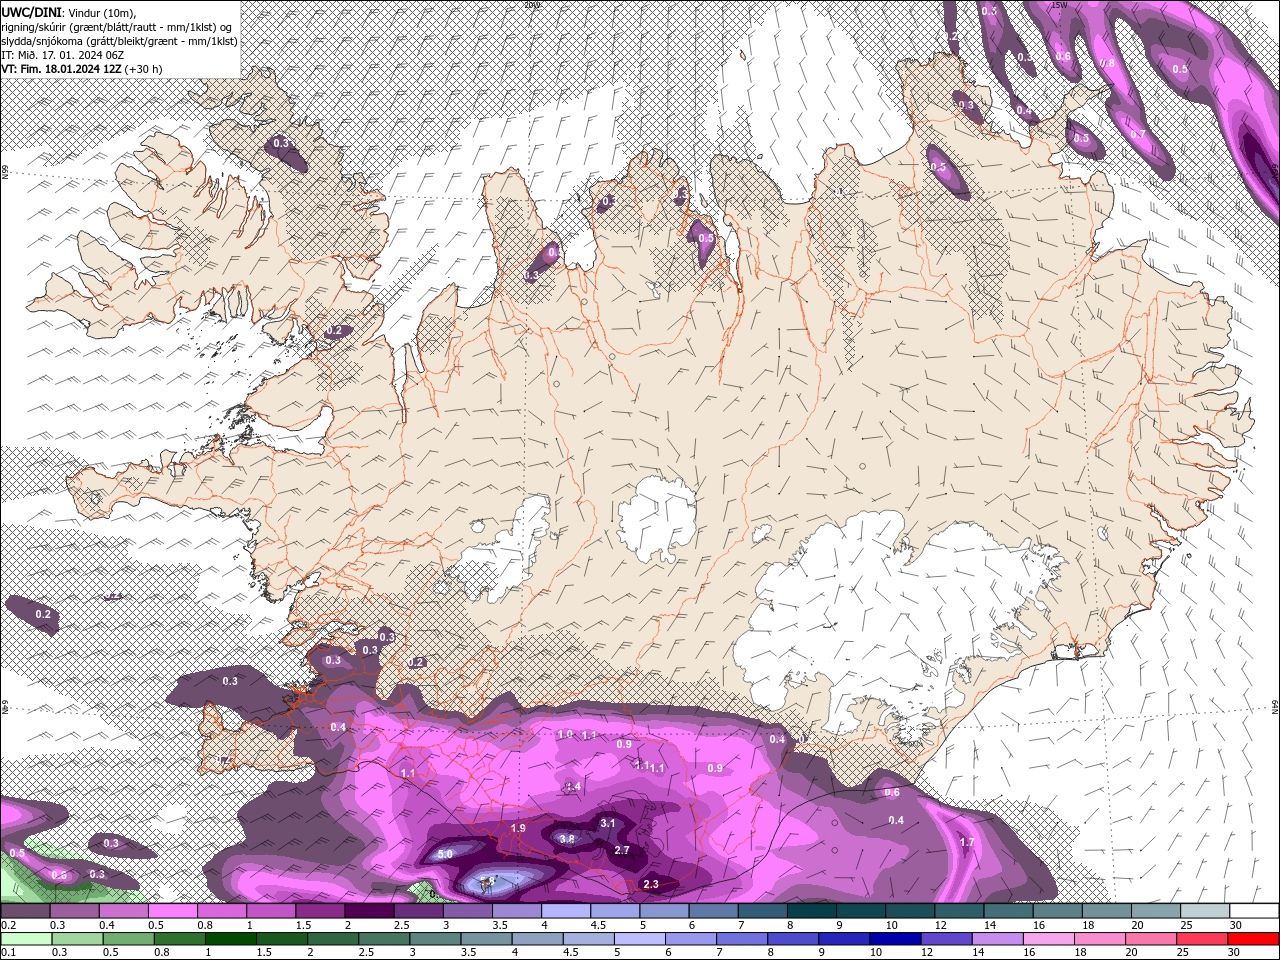
Task: Click the 5.0 precipitation value on the map
Action: (445, 854)
